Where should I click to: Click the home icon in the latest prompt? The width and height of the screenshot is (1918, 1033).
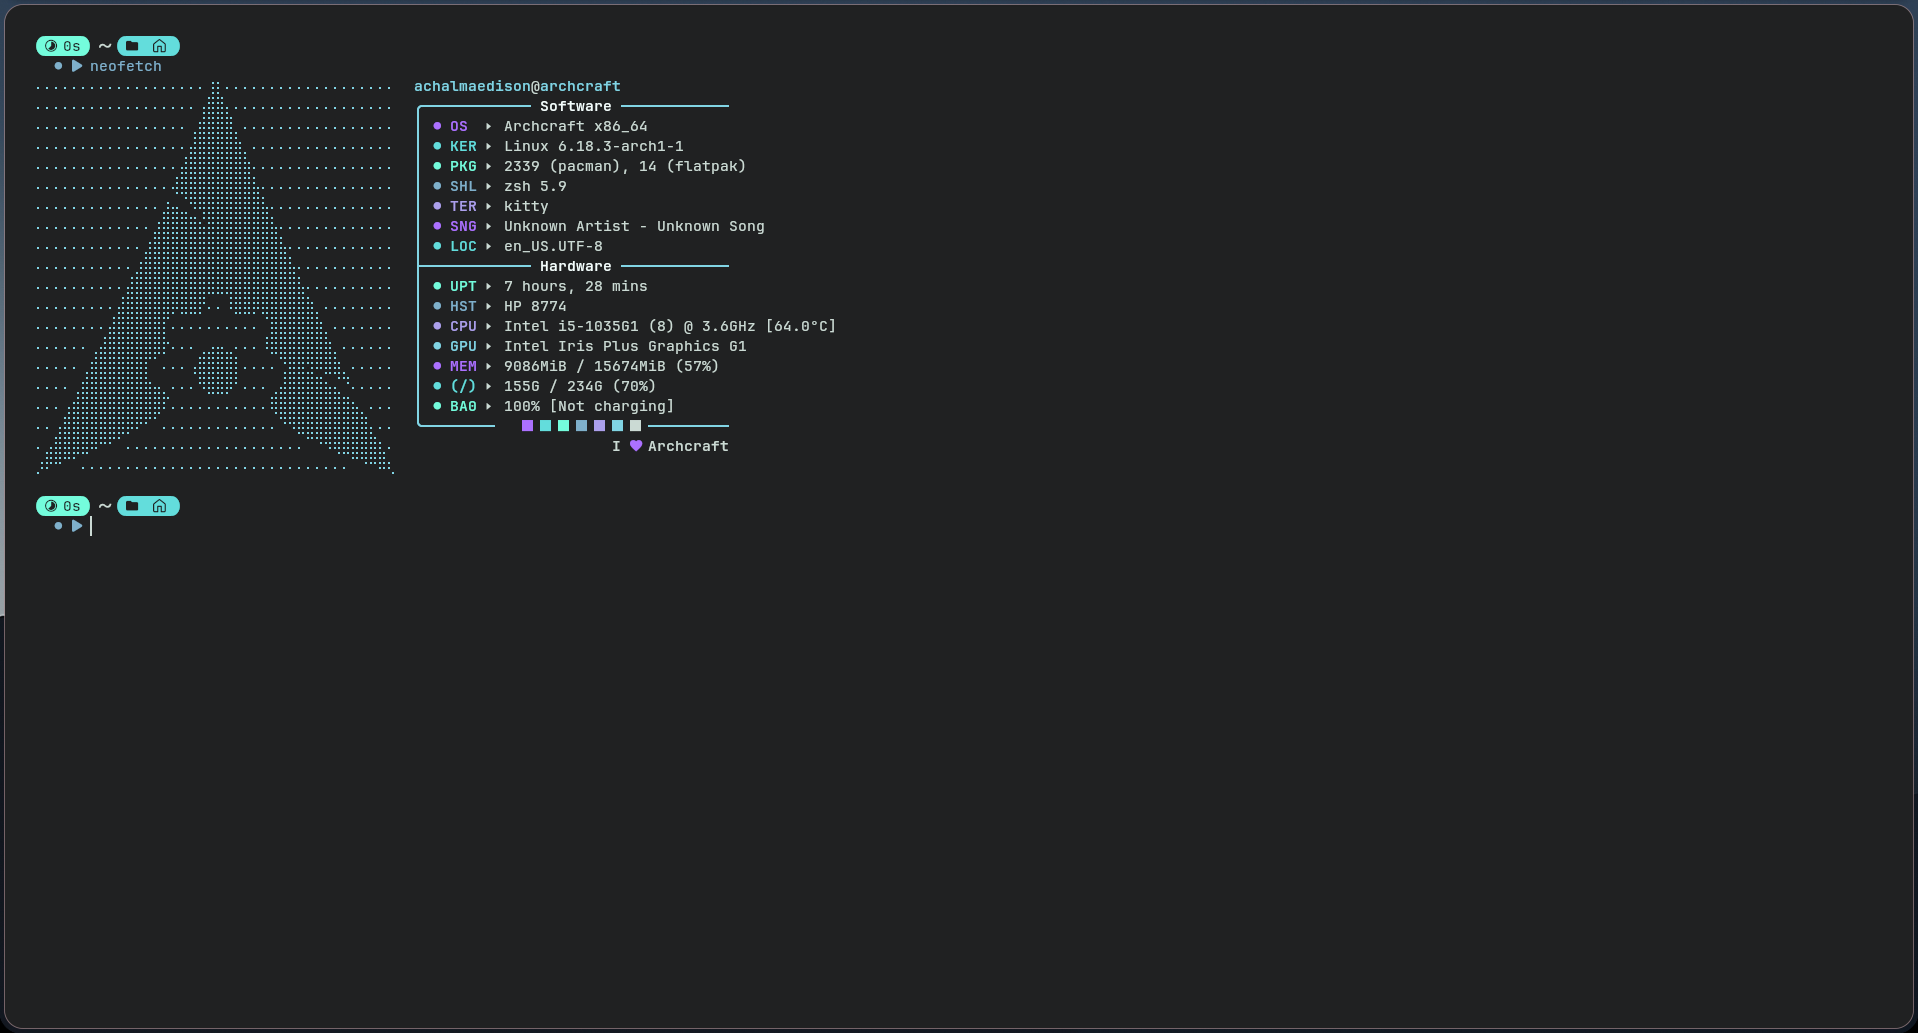pos(159,506)
